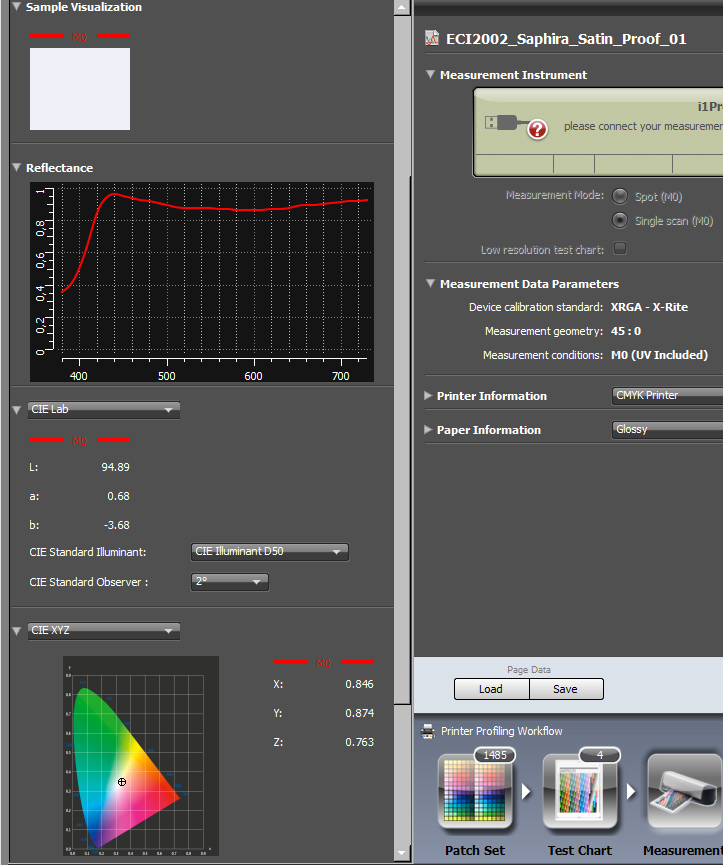Screen dimensions: 723x865
Task: Expand the Printer Information section
Action: [x=428, y=396]
